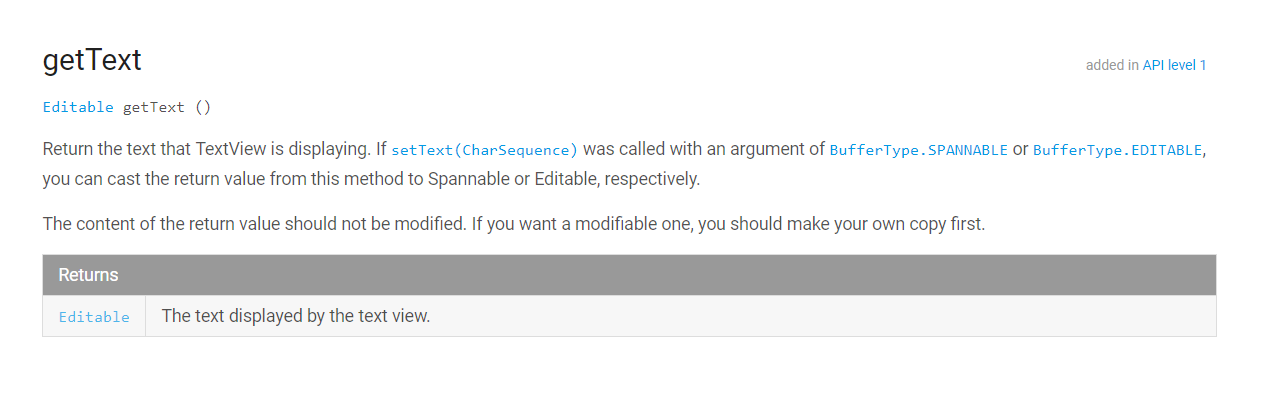Click Editable link in the Returns table
1271x407 pixels.
pyautogui.click(x=94, y=317)
